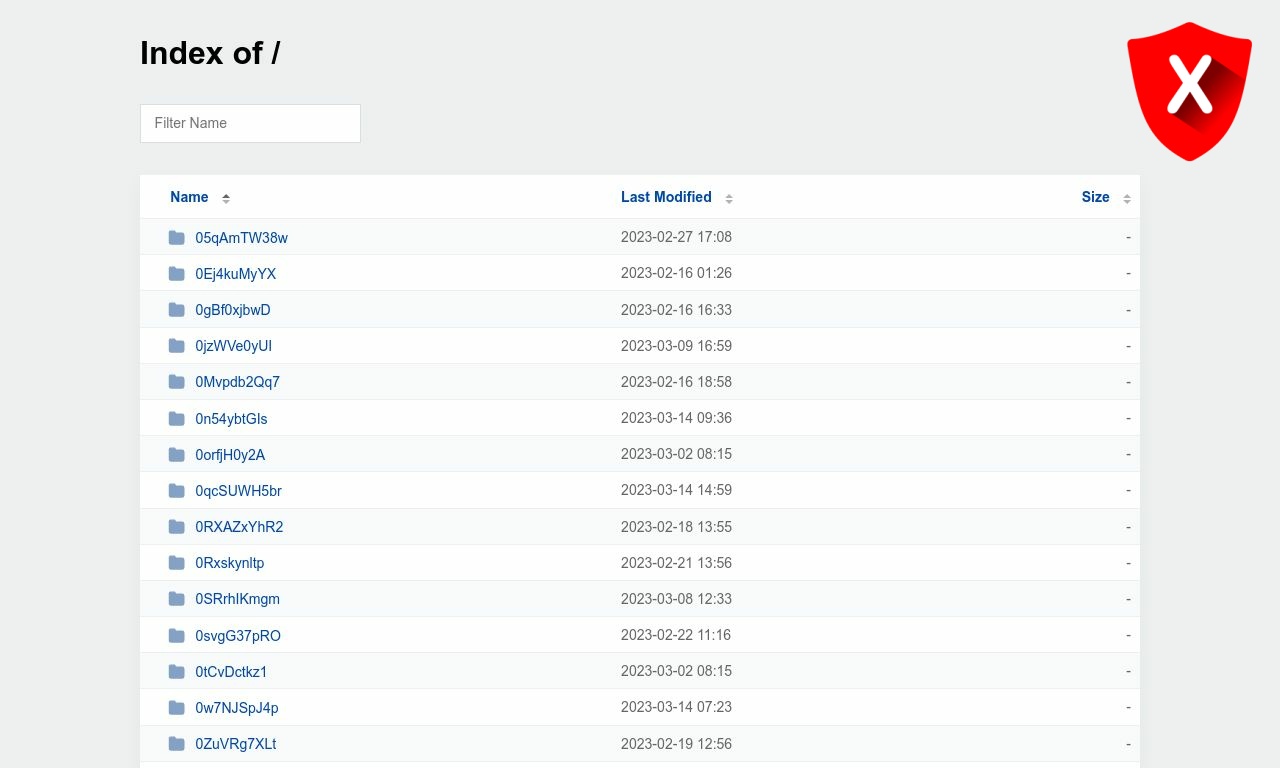
Task: Click the date 2023-02-16 18:58
Action: 676,381
